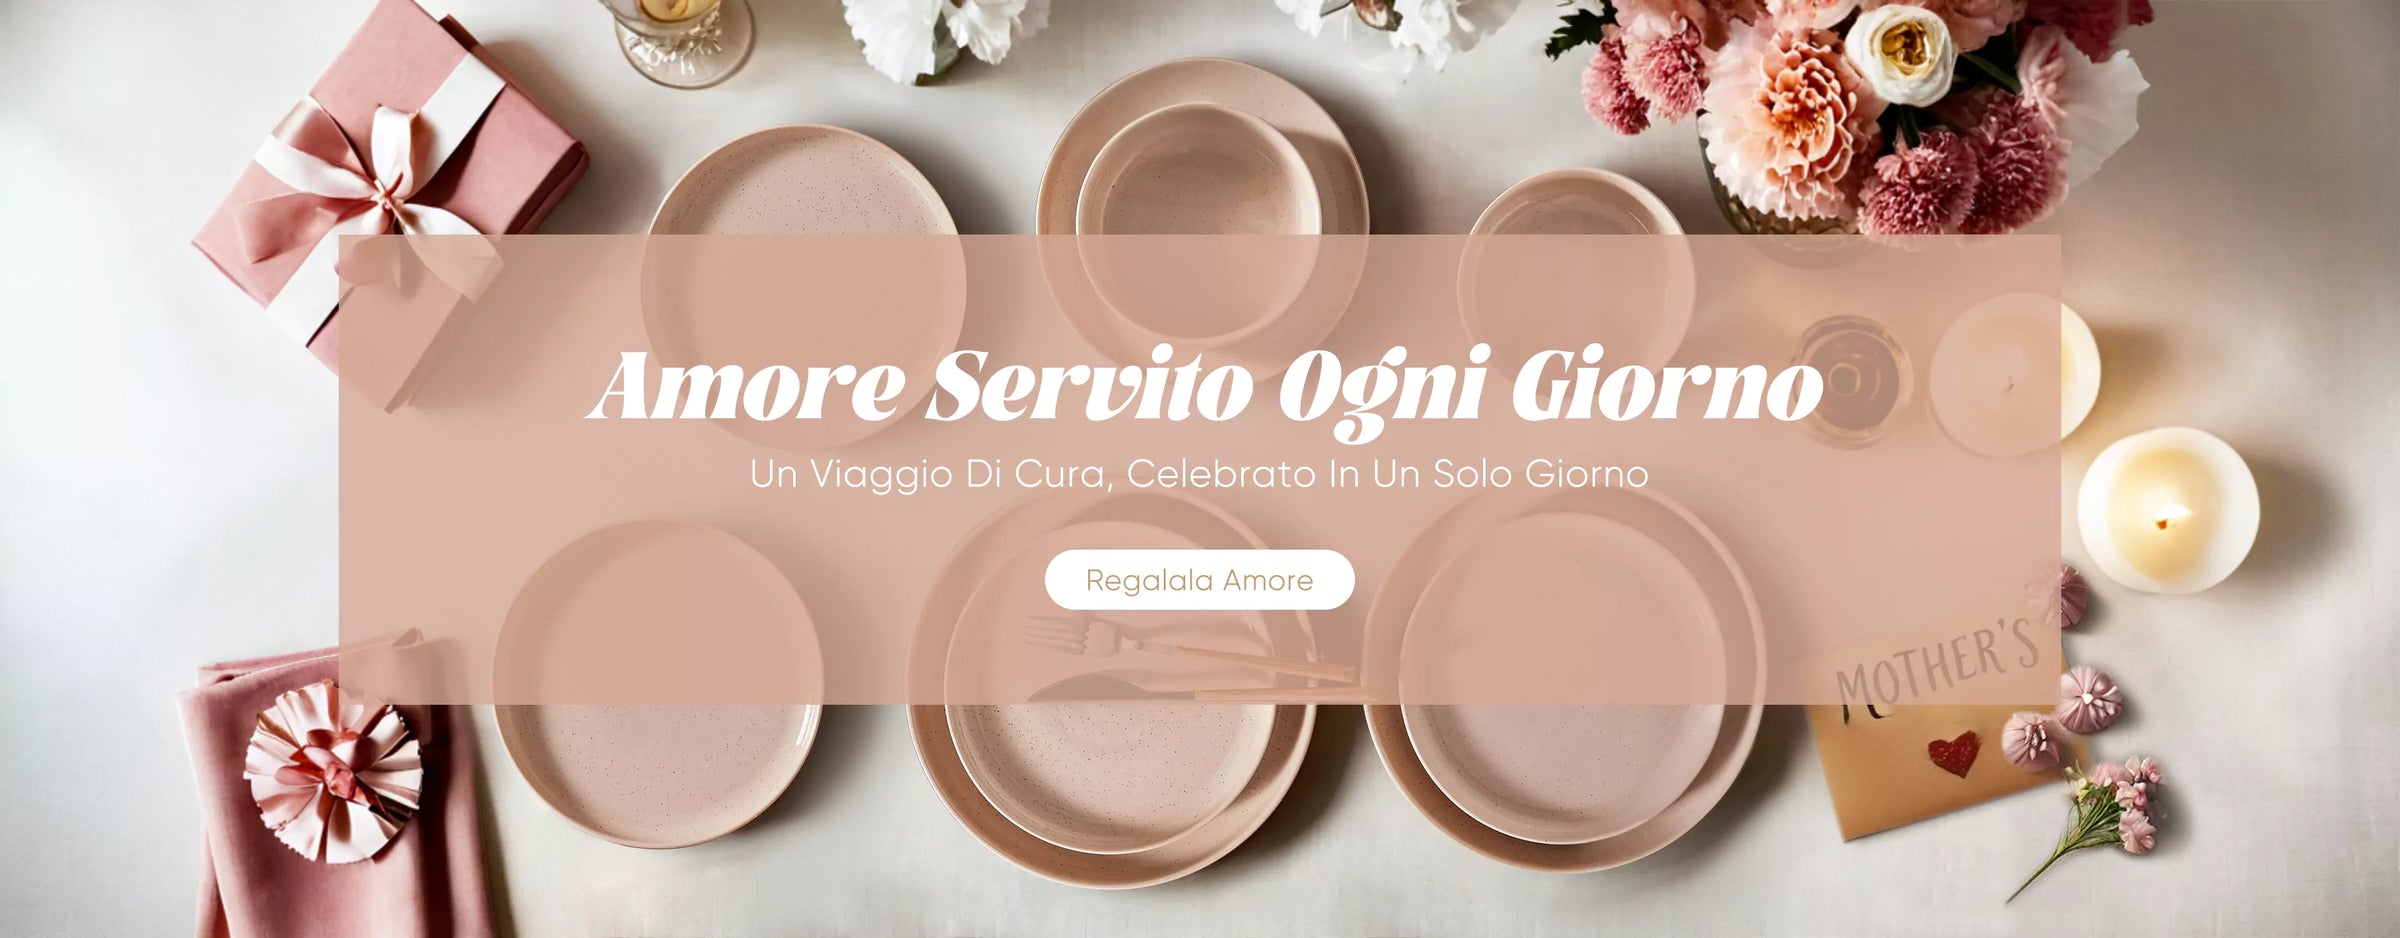The height and width of the screenshot is (938, 2400).
Task: Click the bottom-left single pink plate
Action: click(x=658, y=683)
